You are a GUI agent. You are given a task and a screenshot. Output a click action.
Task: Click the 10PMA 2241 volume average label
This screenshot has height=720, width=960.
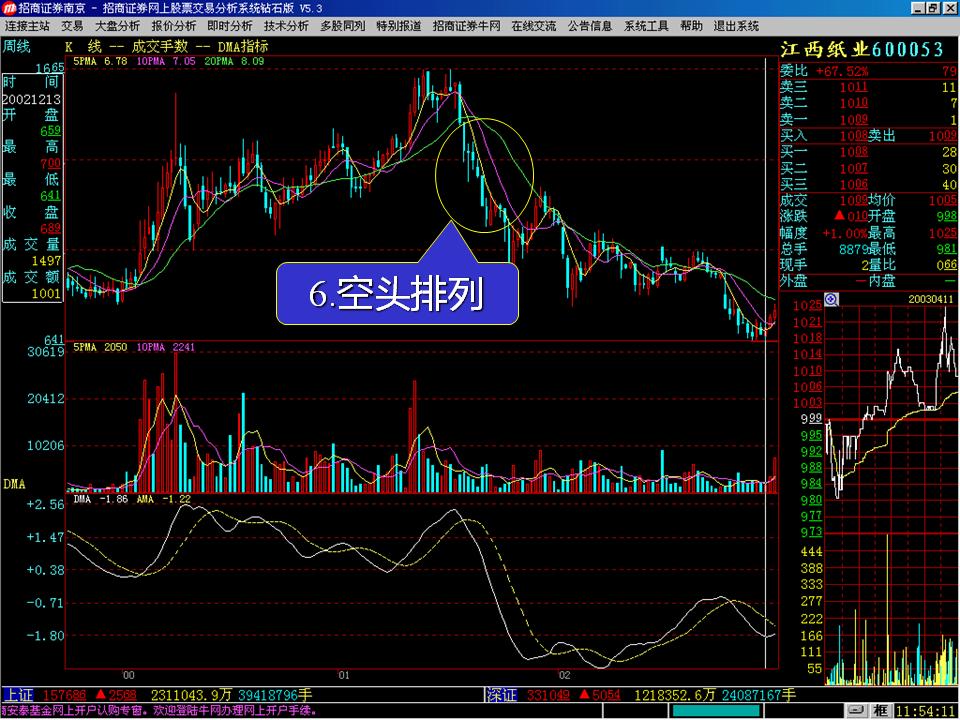[167, 347]
